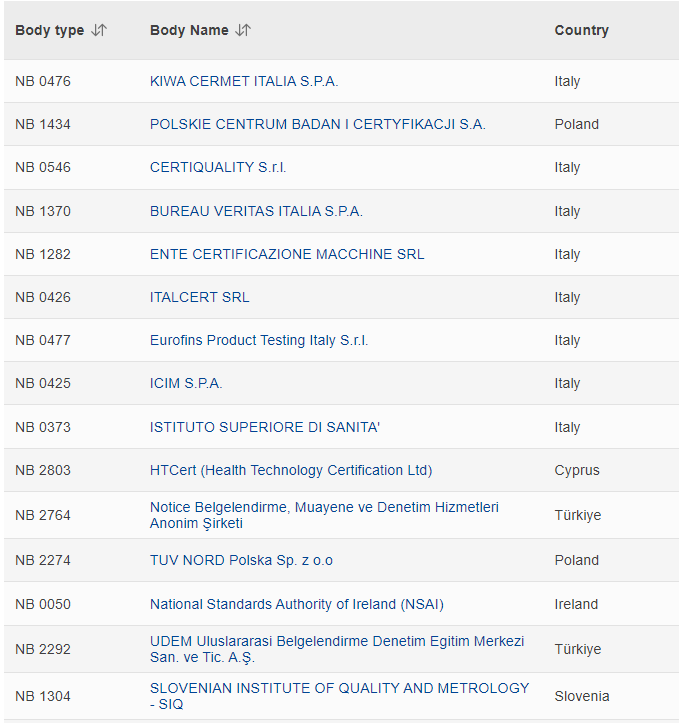The height and width of the screenshot is (723, 683).
Task: Sort table by Body type arrows icon
Action: pos(99,30)
